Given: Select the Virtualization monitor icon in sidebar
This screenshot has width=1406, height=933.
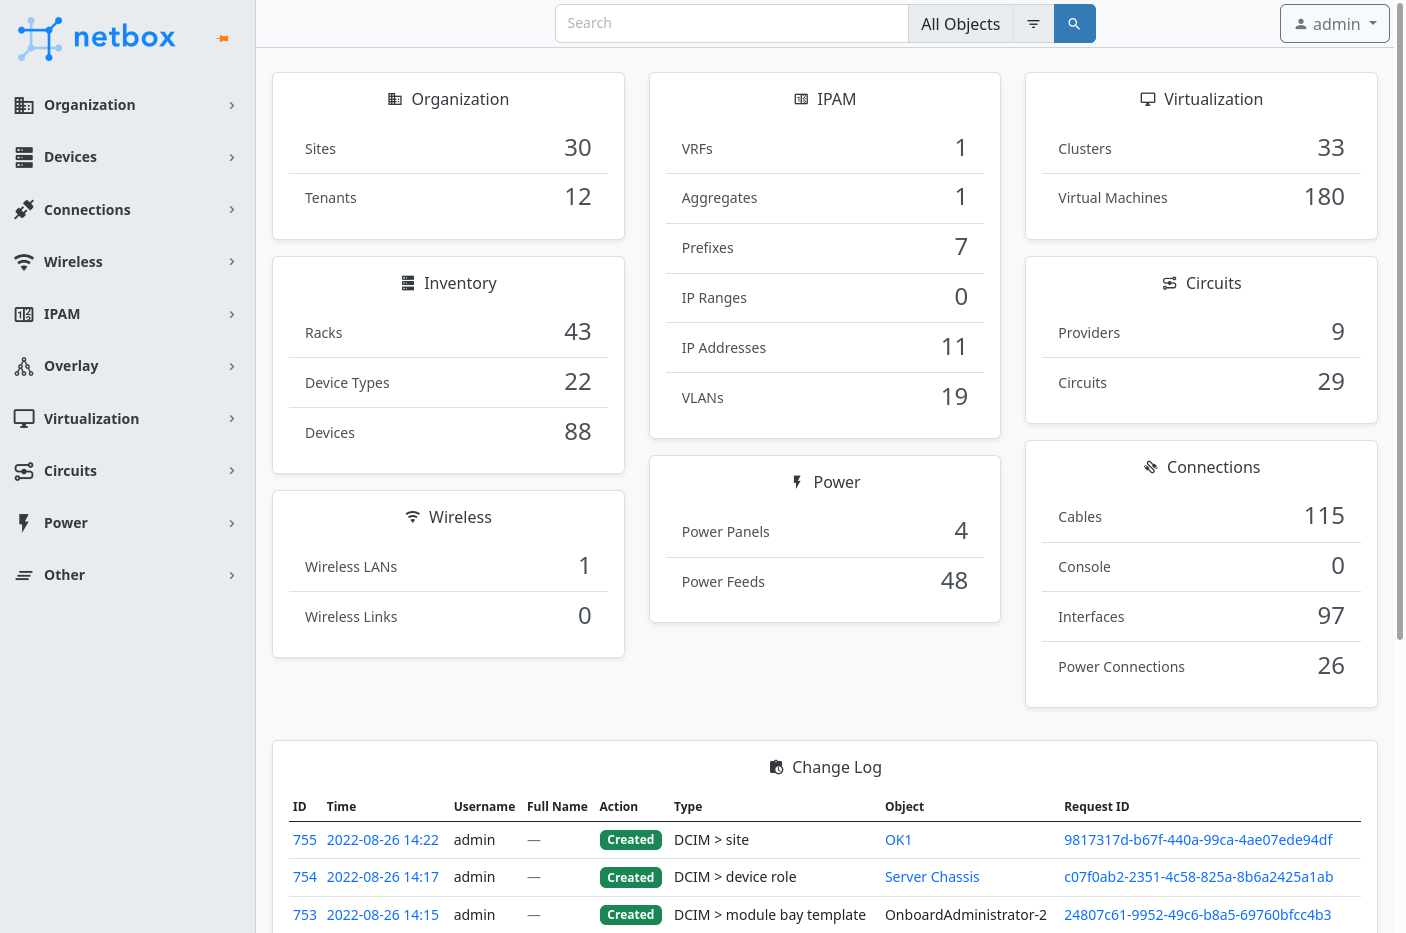Looking at the screenshot, I should [24, 418].
